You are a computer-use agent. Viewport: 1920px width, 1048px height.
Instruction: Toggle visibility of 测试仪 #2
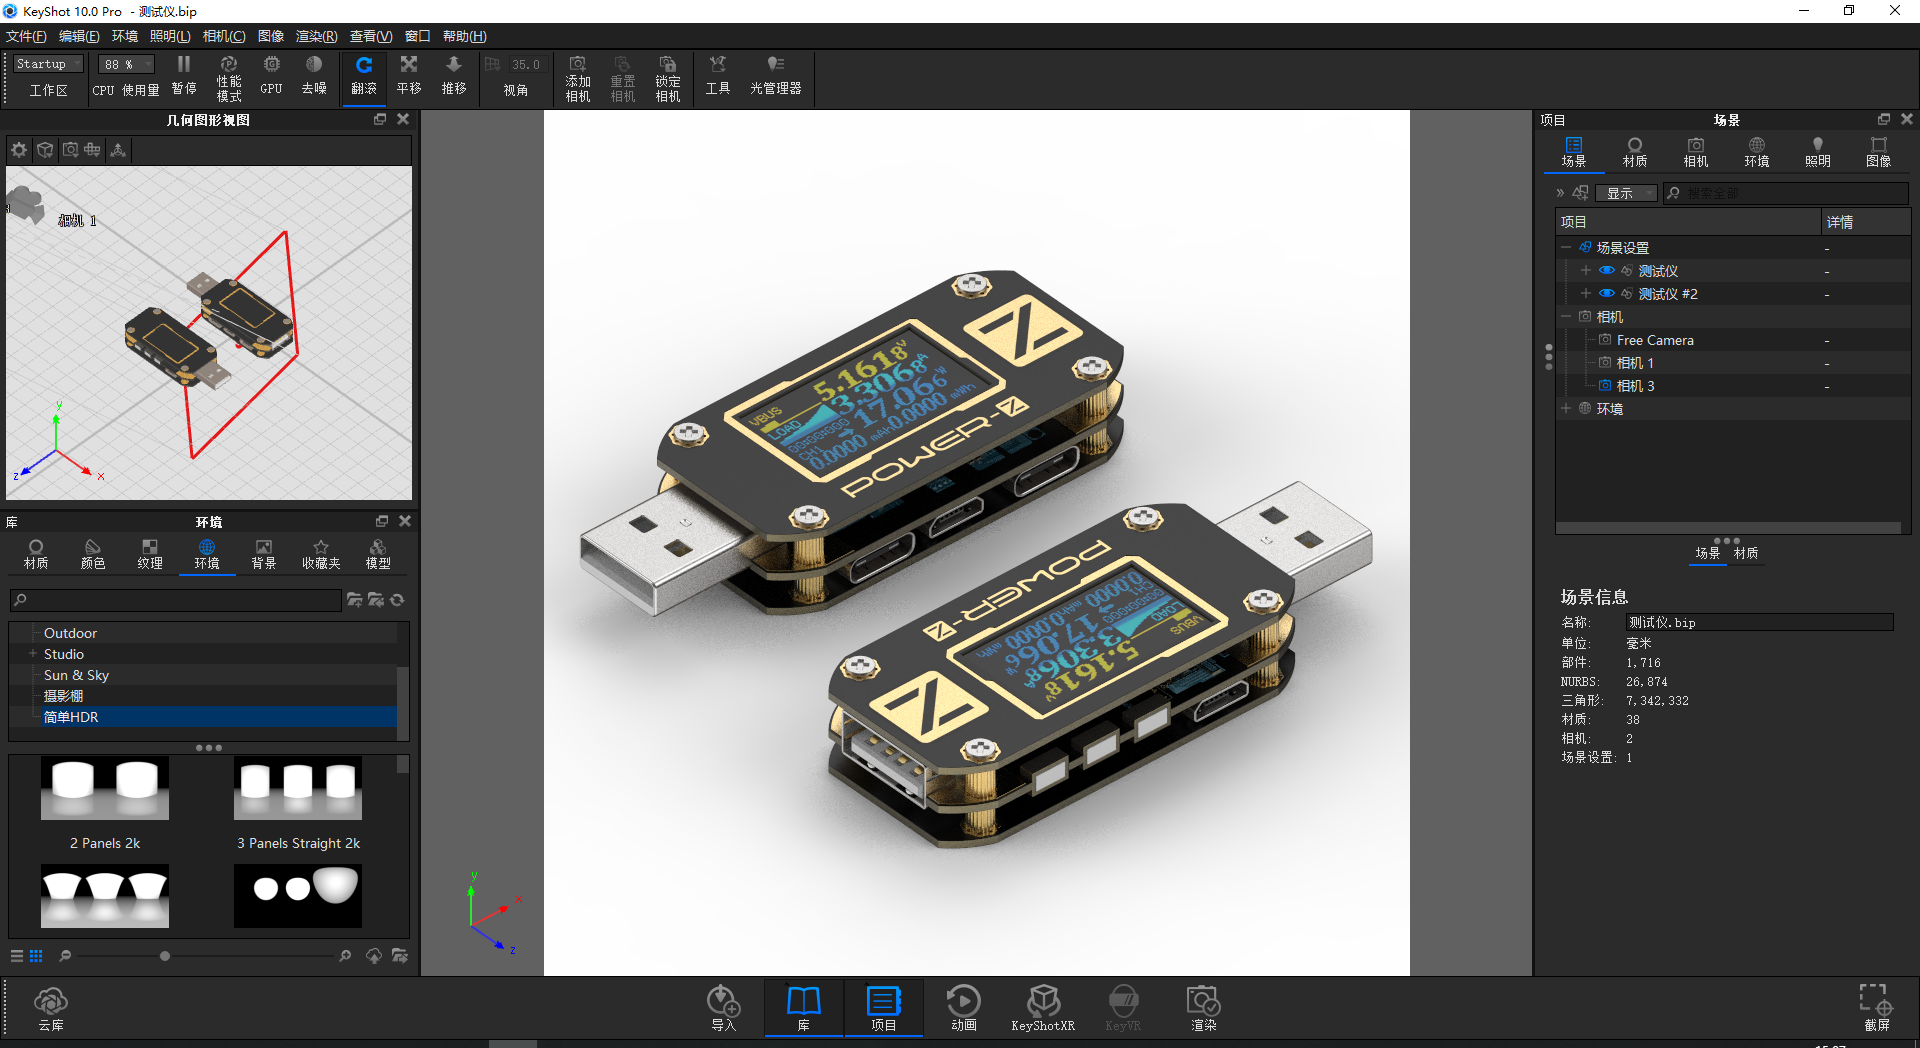click(1607, 294)
